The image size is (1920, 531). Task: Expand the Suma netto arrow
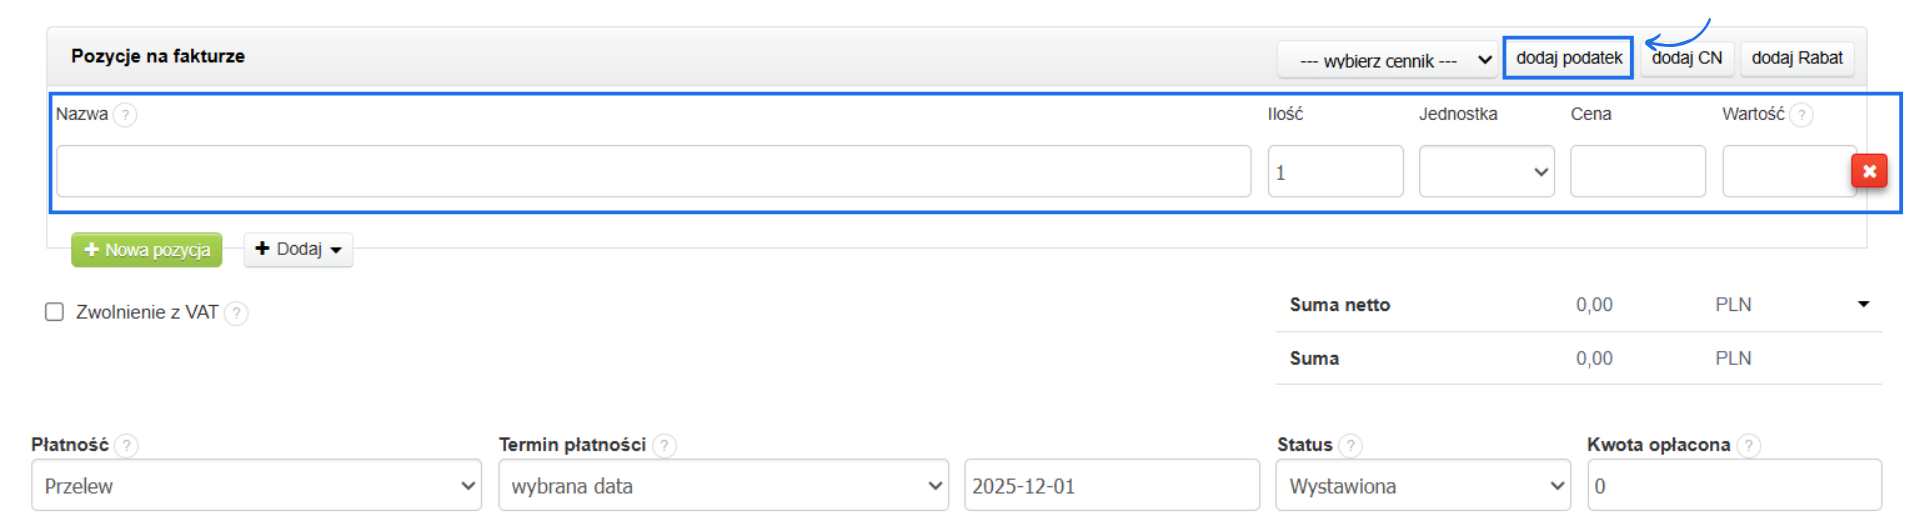point(1863,304)
